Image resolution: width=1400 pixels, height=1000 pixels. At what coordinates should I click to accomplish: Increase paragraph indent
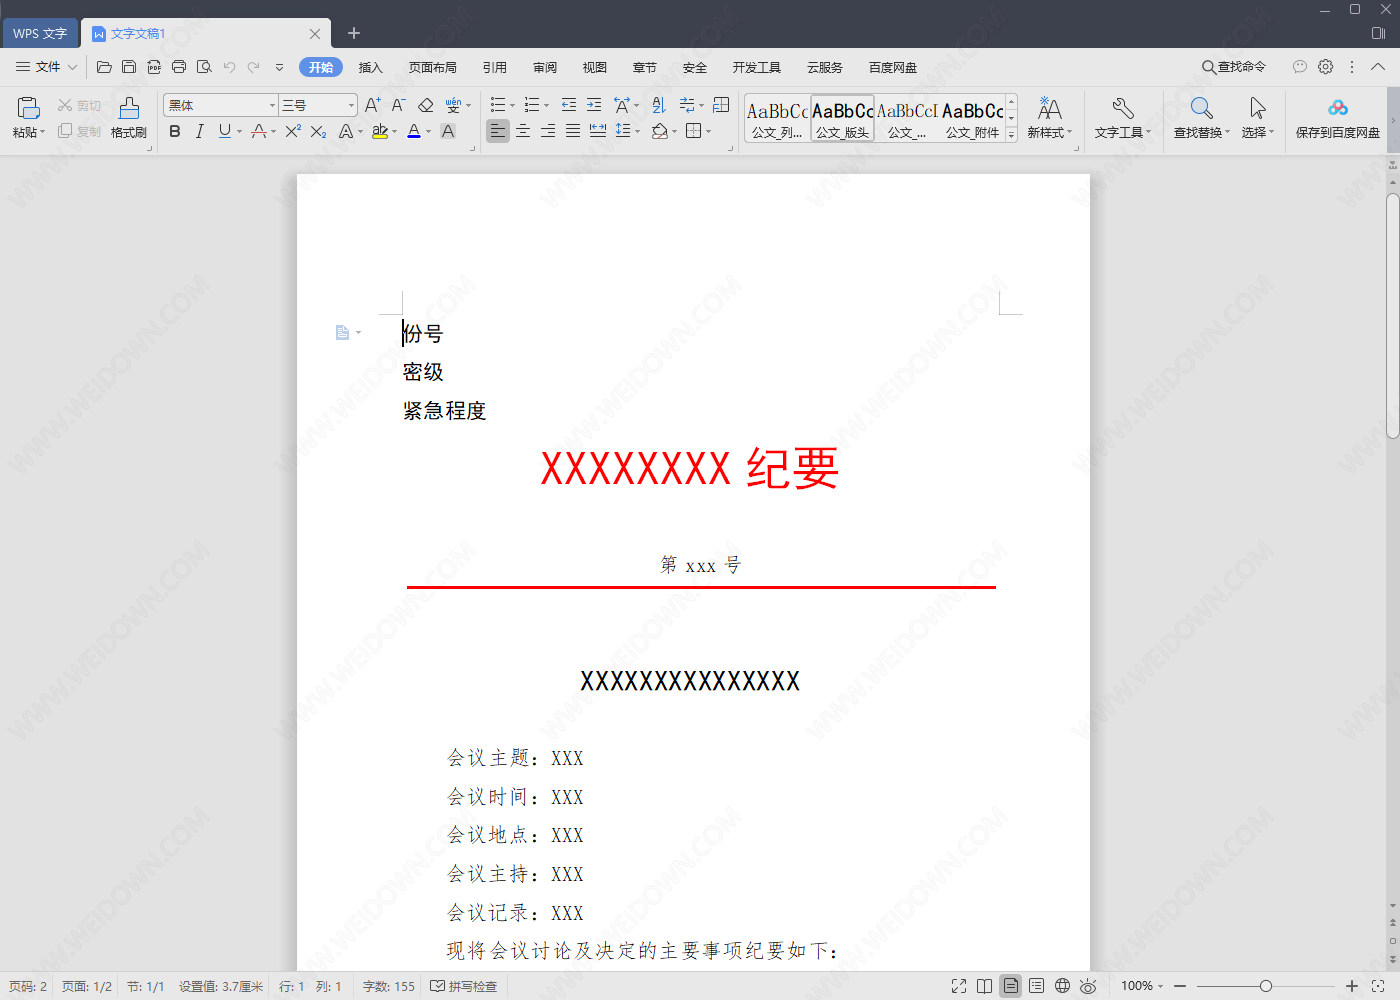point(594,105)
